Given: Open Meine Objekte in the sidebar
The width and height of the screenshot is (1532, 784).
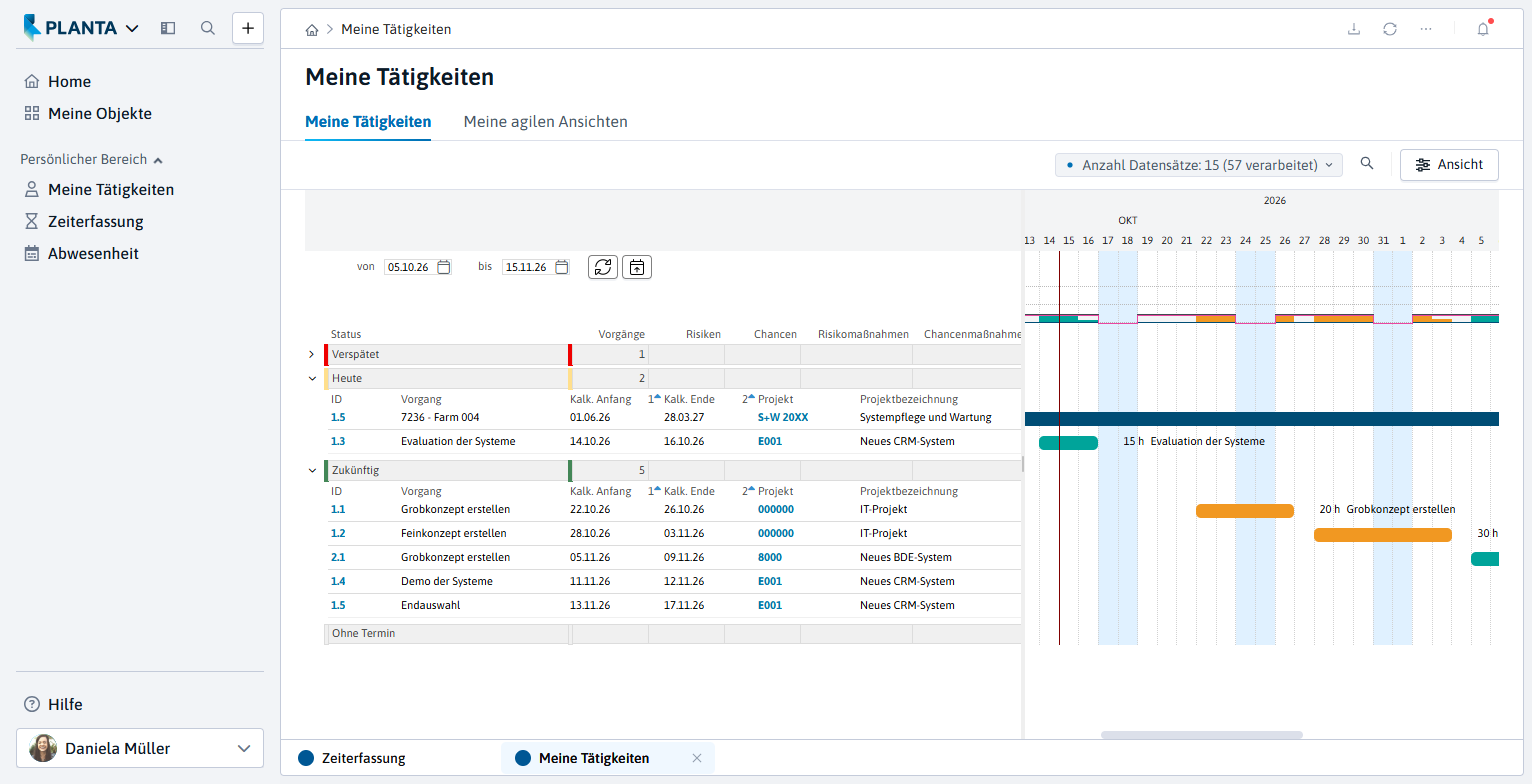Looking at the screenshot, I should (88, 113).
